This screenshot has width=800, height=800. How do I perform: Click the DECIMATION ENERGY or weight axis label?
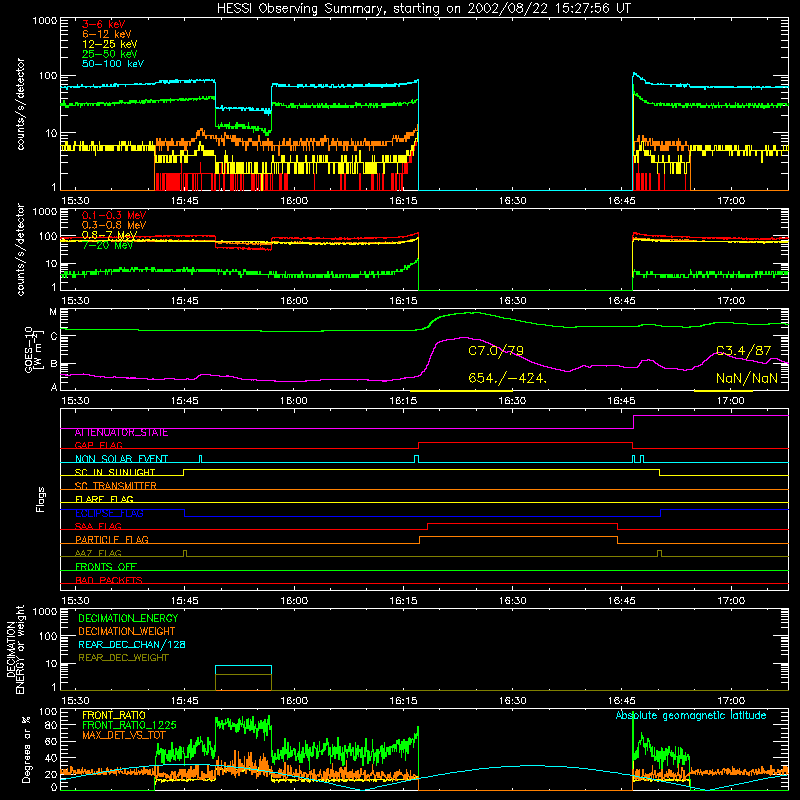point(15,650)
